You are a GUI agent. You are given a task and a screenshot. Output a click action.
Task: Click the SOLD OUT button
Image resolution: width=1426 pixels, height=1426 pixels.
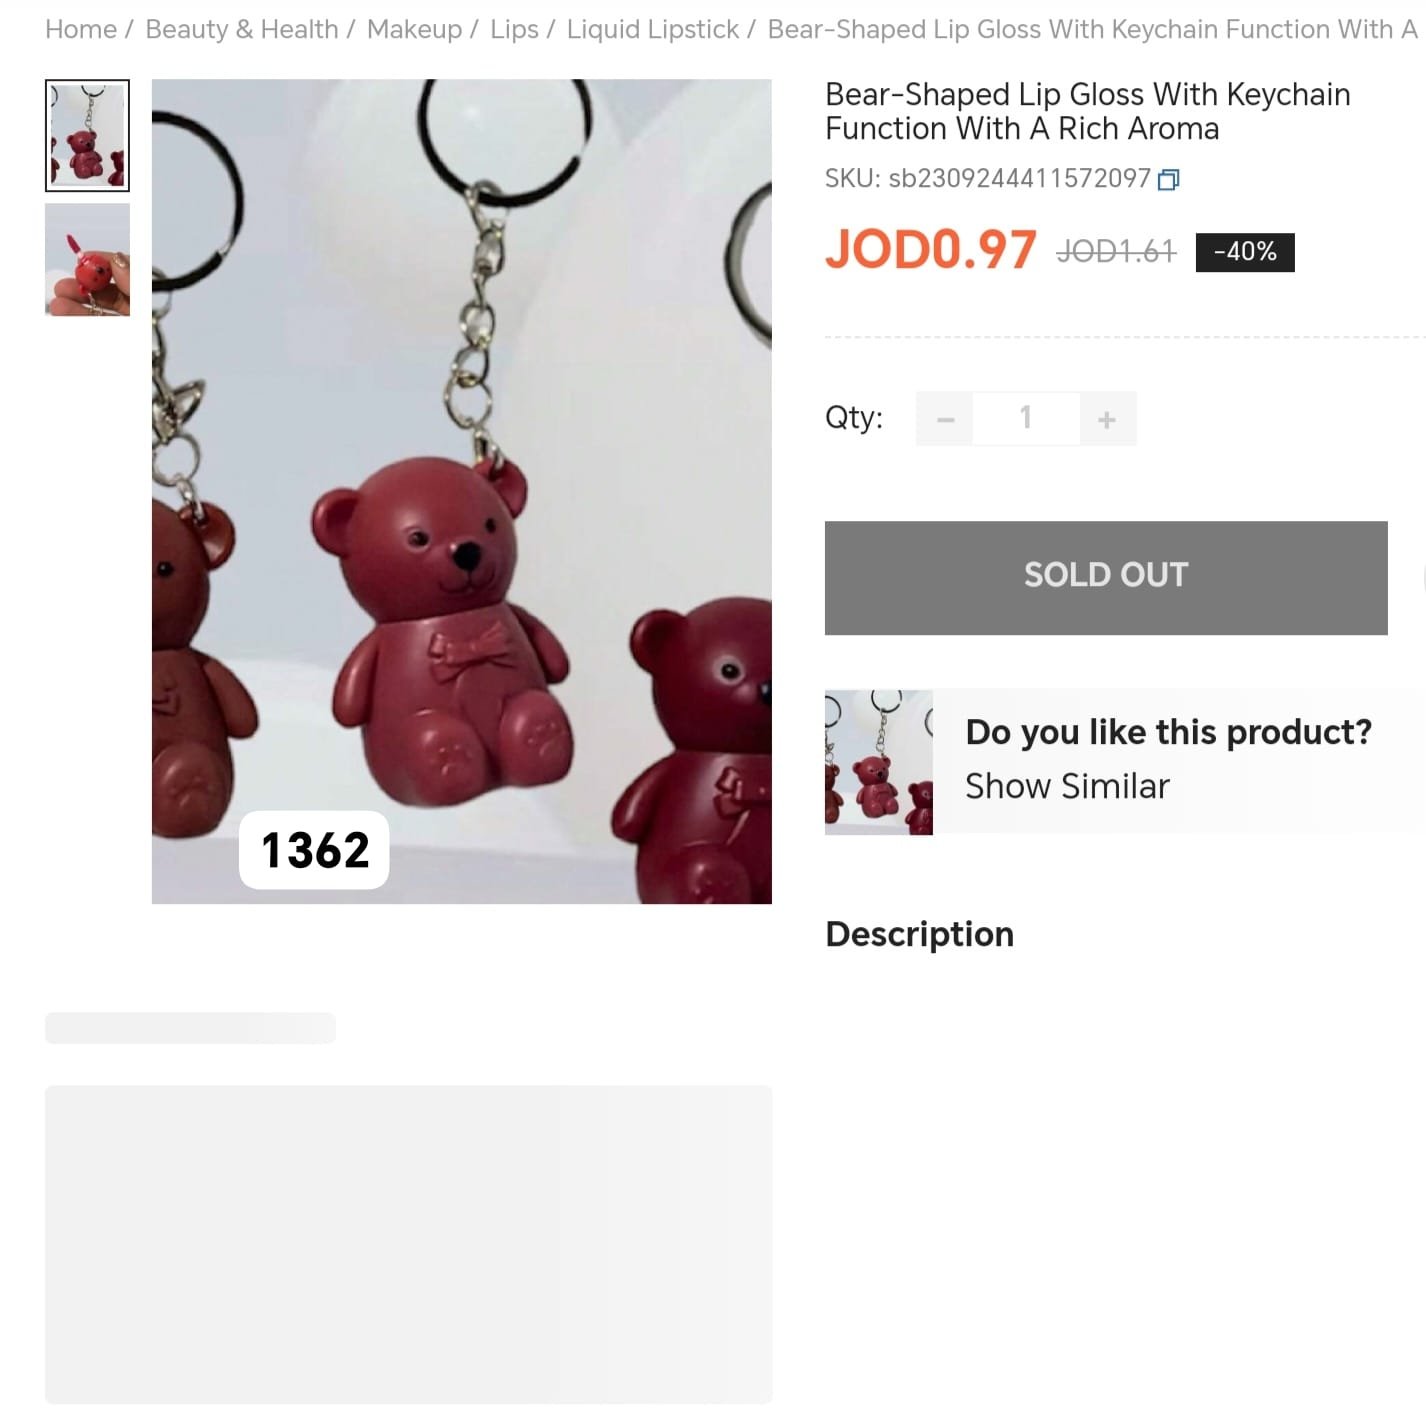(x=1106, y=577)
